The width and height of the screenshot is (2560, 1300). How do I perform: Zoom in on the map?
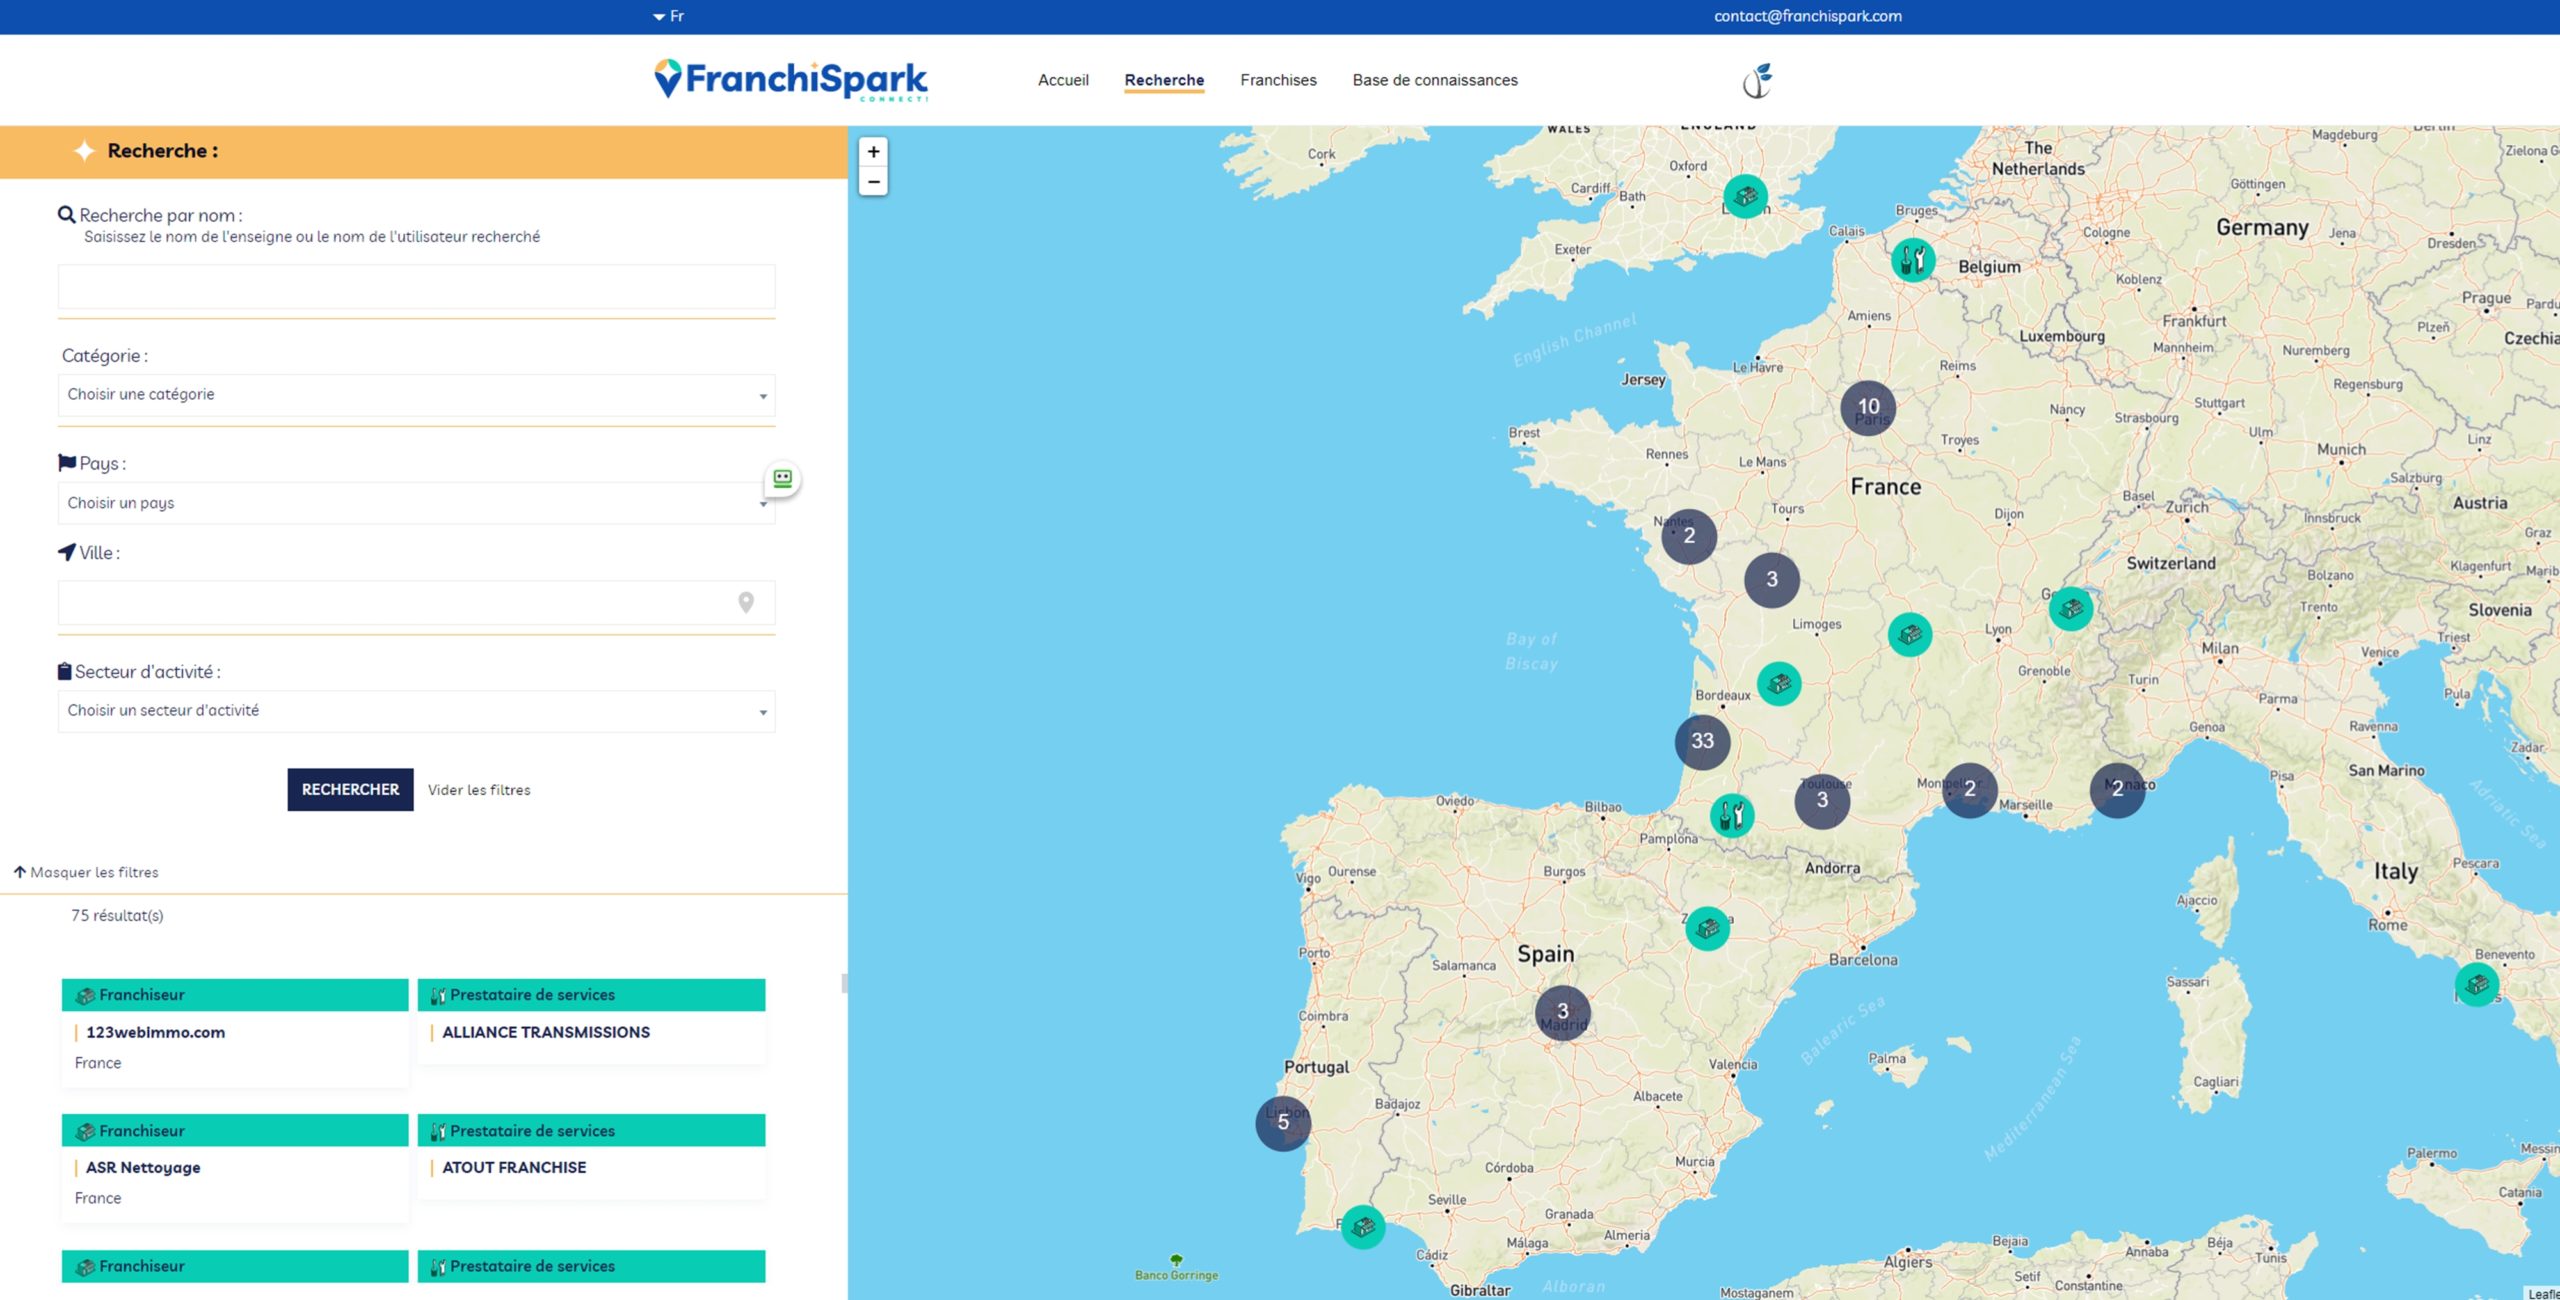(873, 152)
